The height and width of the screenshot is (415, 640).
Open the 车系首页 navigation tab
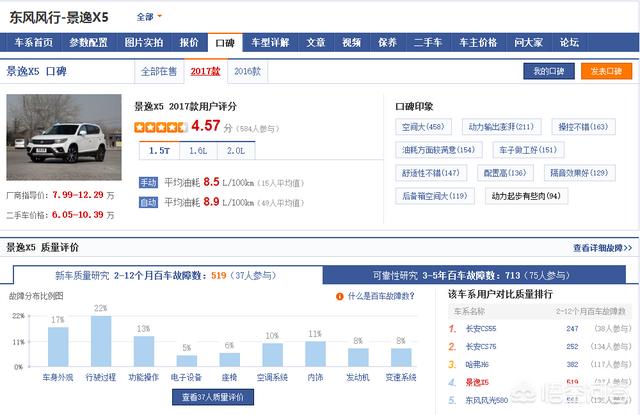pyautogui.click(x=33, y=42)
